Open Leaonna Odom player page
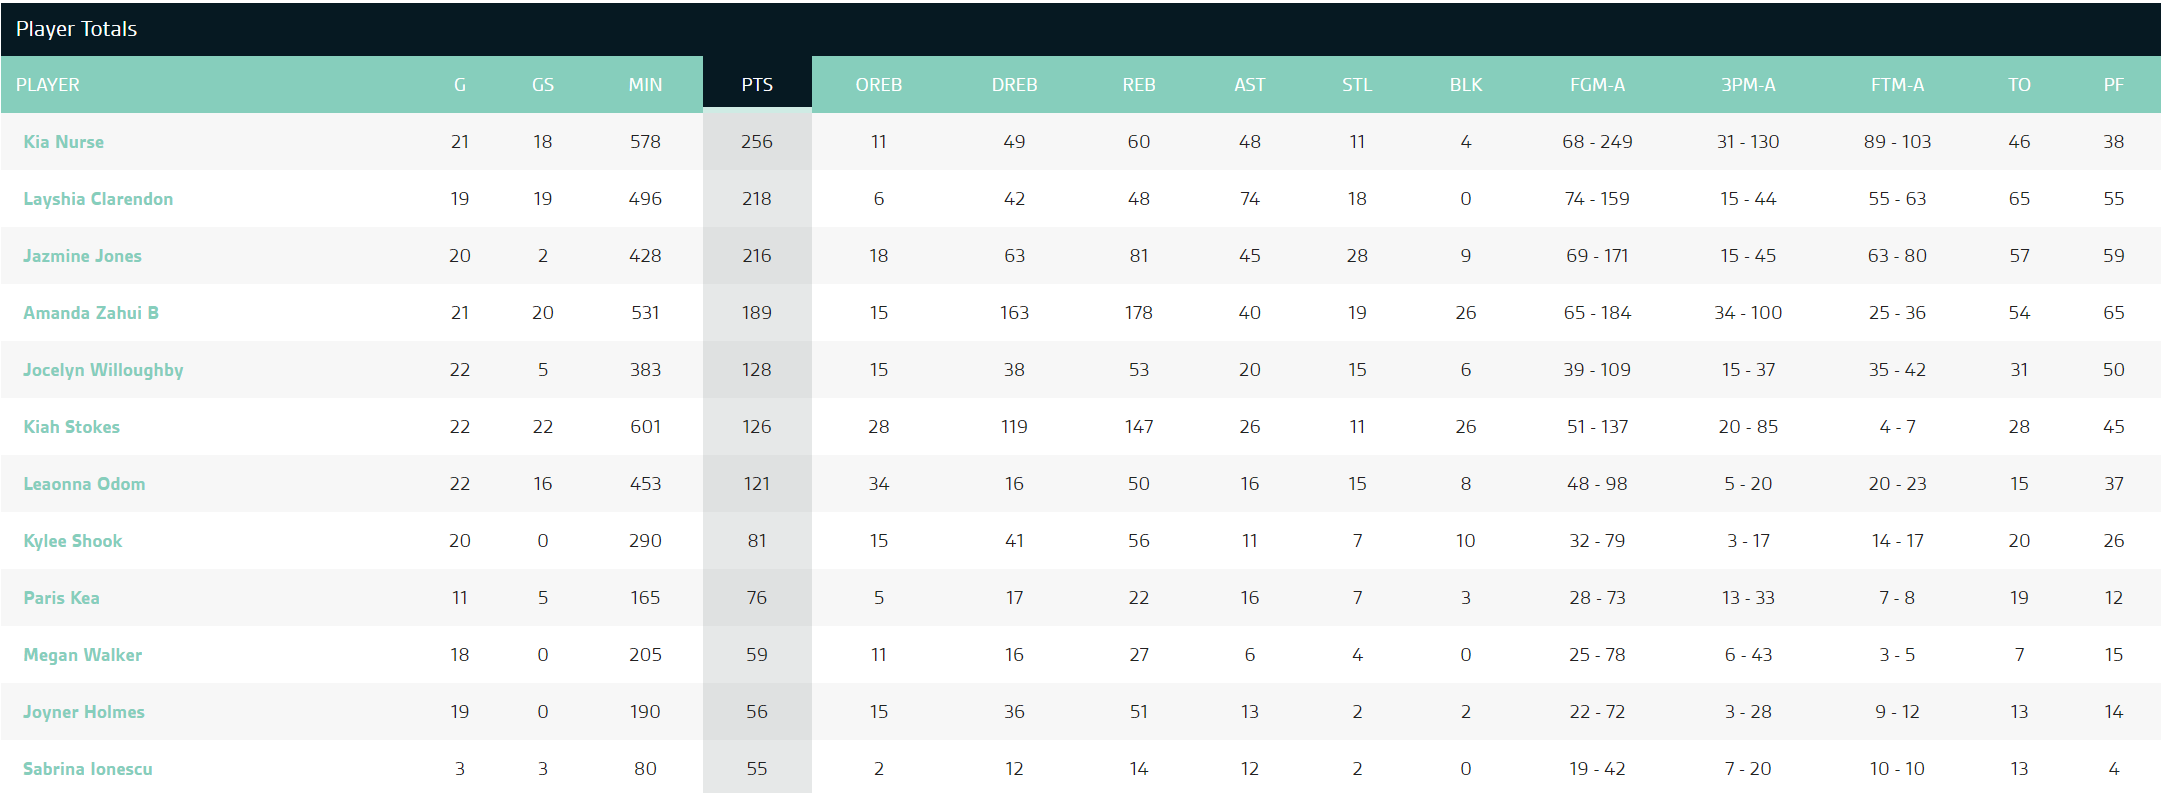The height and width of the screenshot is (793, 2163). 84,484
